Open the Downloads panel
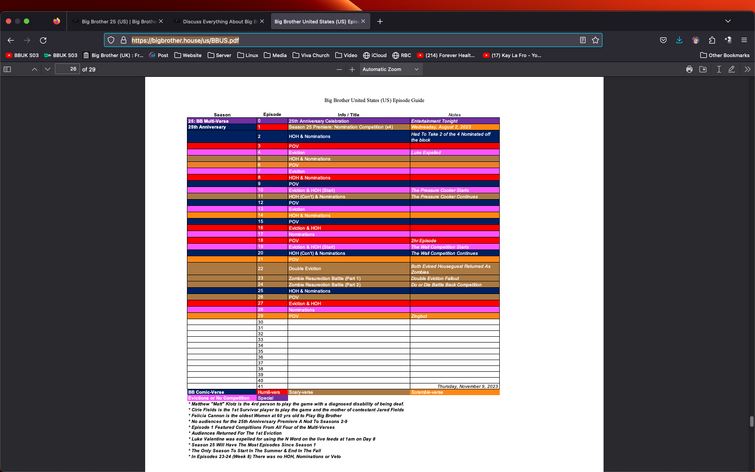The height and width of the screenshot is (472, 755). [x=679, y=40]
